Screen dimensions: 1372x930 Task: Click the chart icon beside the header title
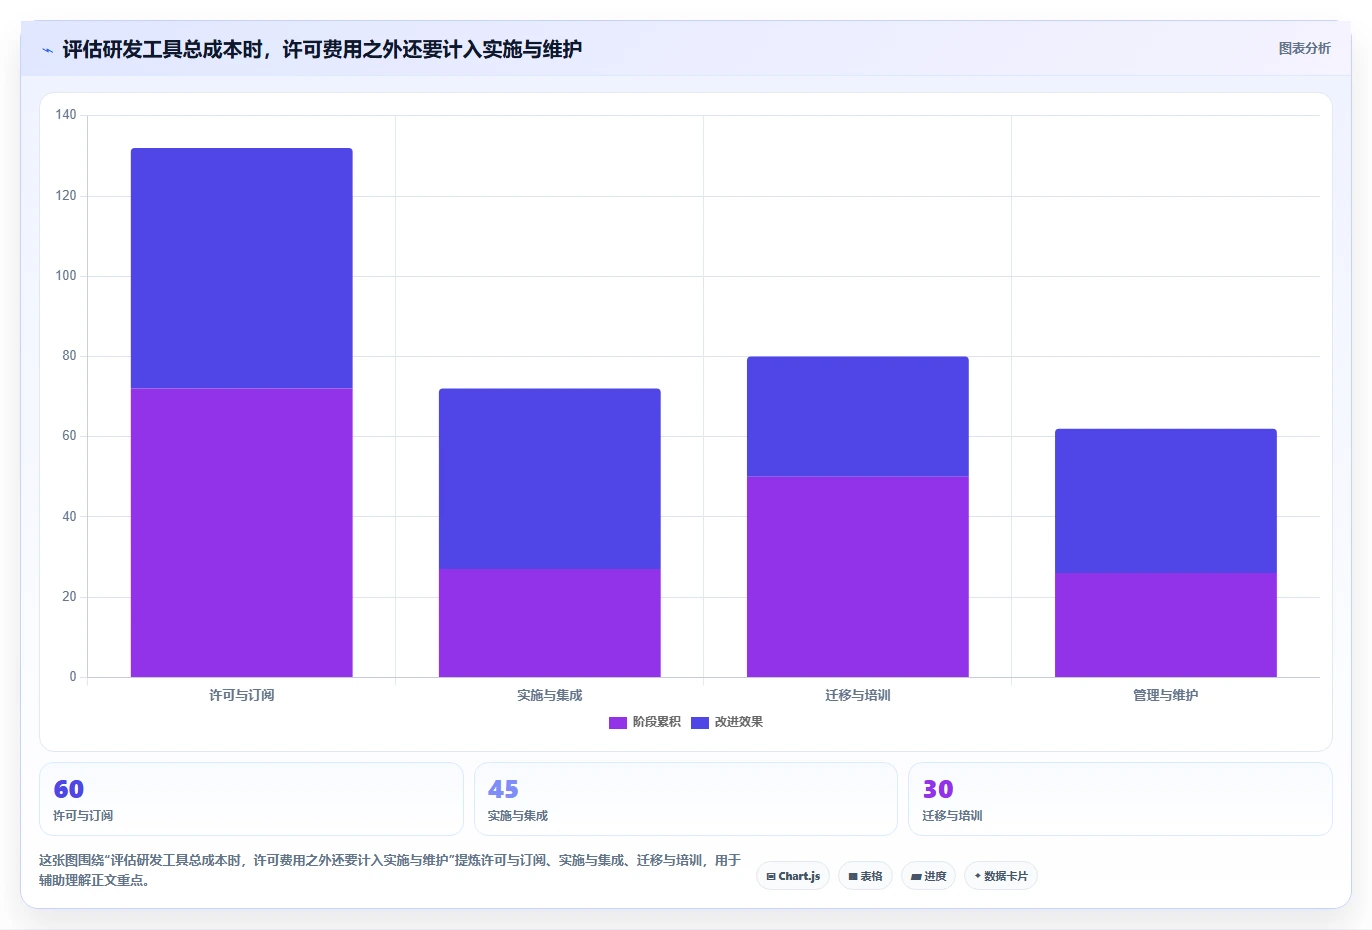pyautogui.click(x=47, y=50)
